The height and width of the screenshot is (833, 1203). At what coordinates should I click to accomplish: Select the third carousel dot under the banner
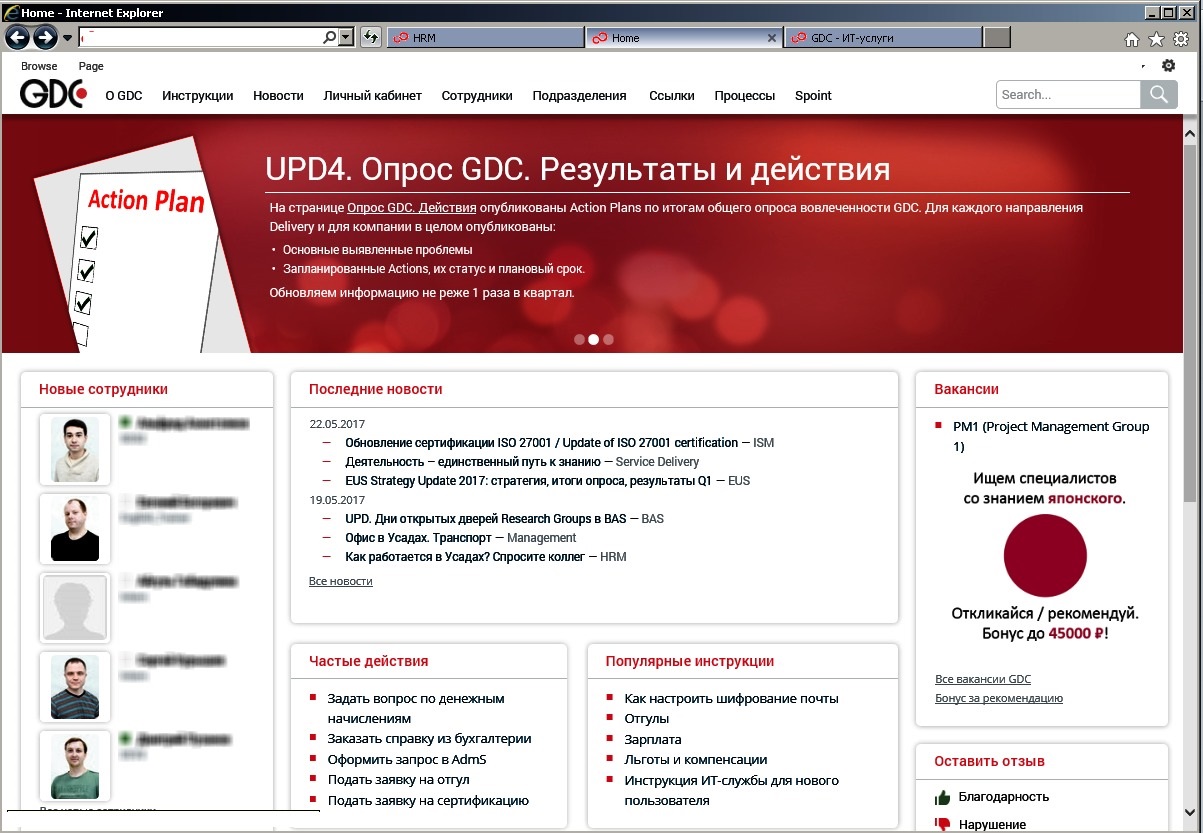point(608,339)
